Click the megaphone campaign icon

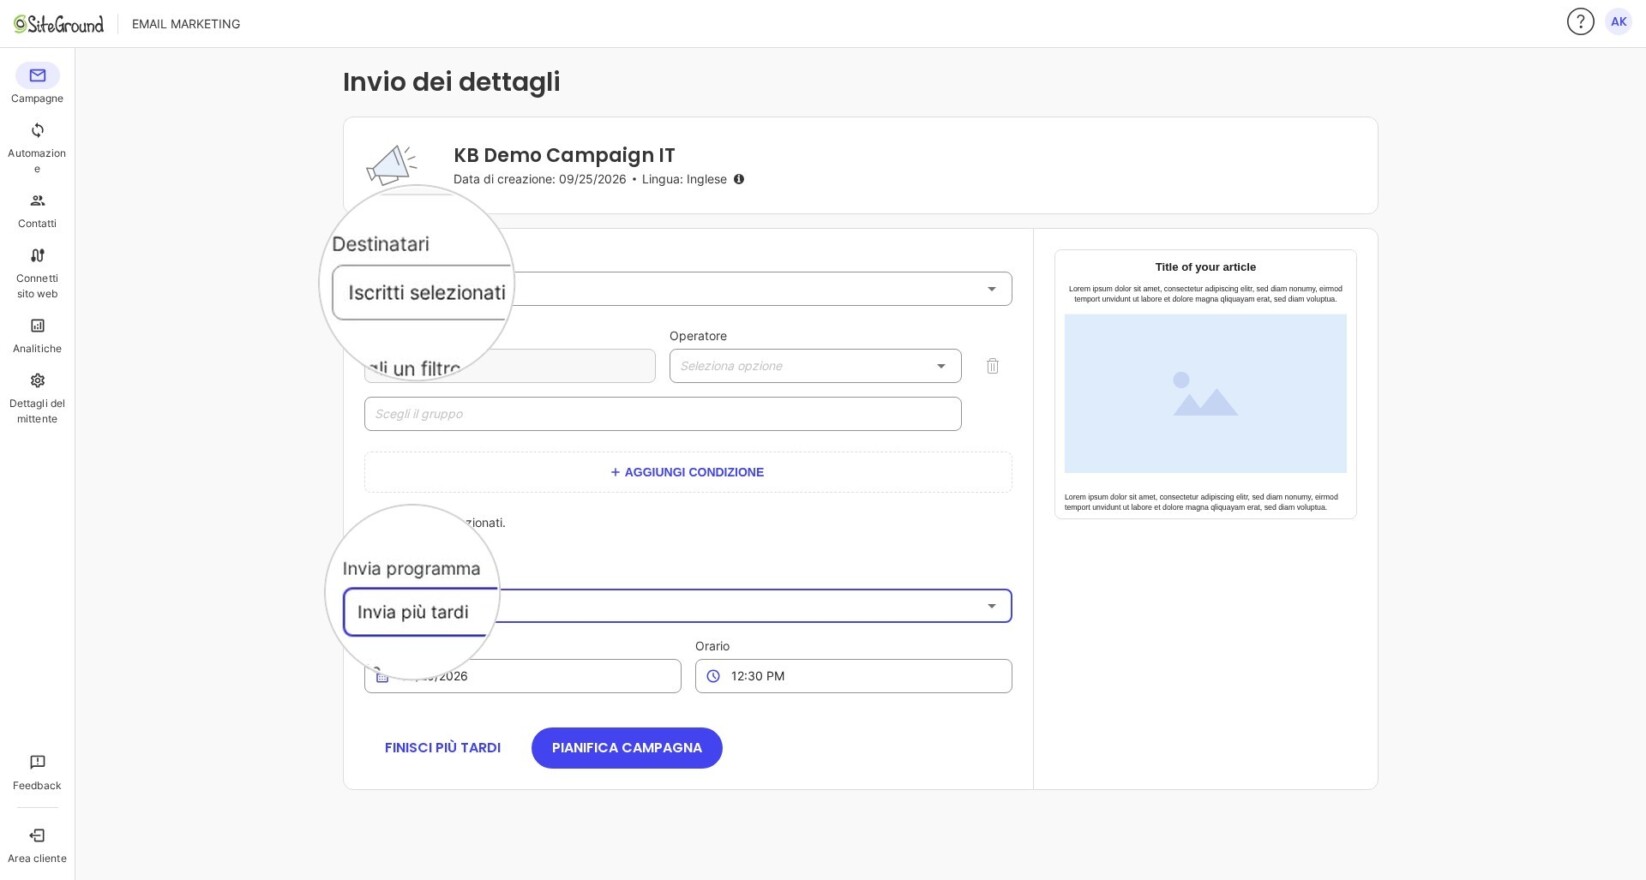tap(391, 165)
